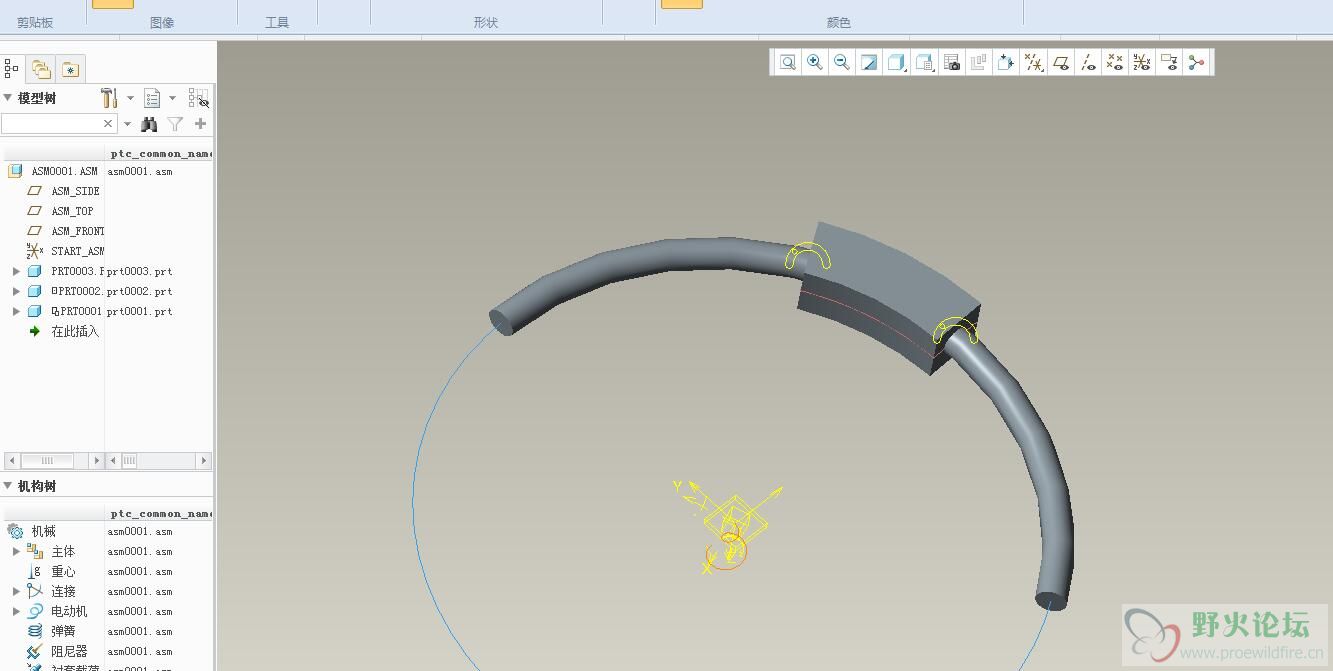Open the datum display filters dropdown
Screen dimensions: 1333x671
(1034, 62)
